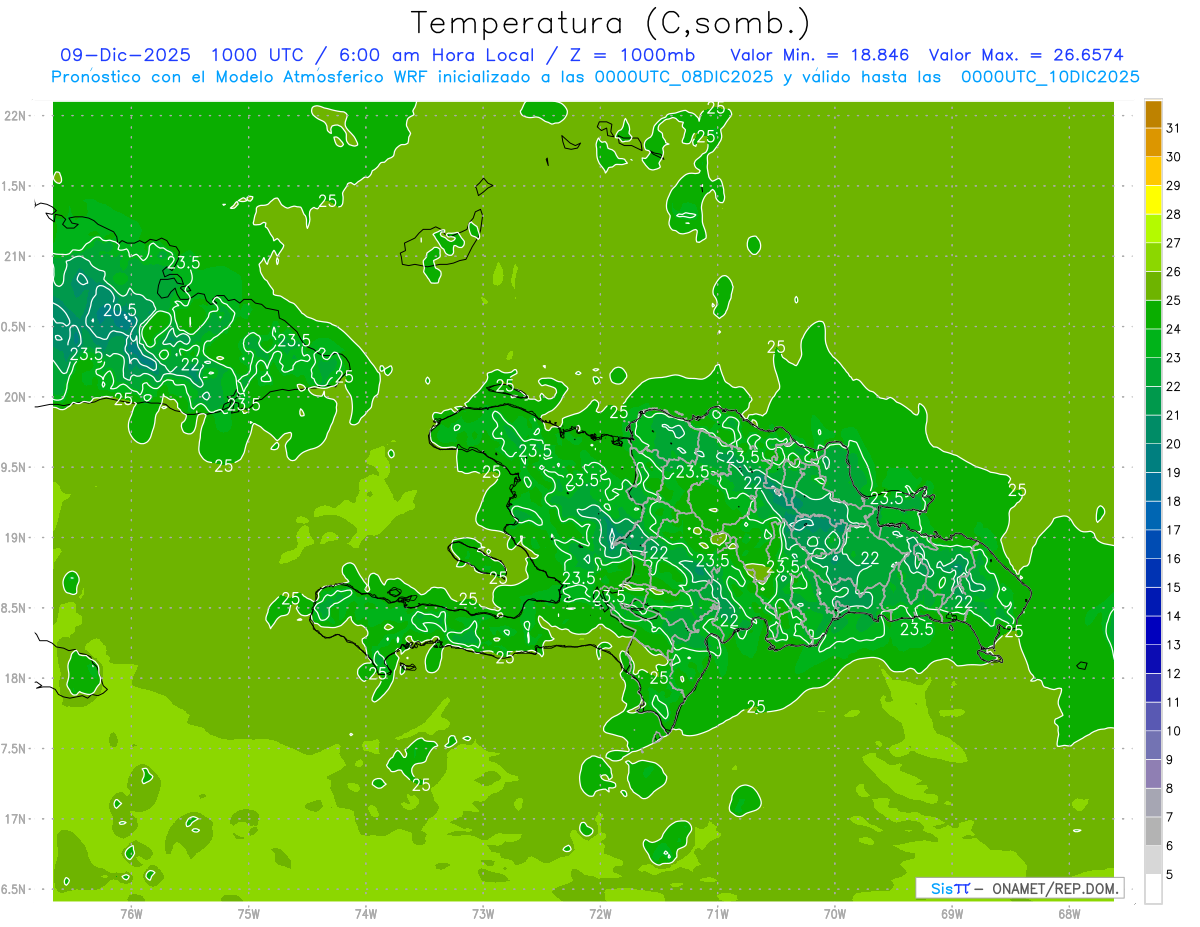
Task: Click the "0000UTC_08DIC2025" initialization time
Action: pyautogui.click(x=684, y=77)
